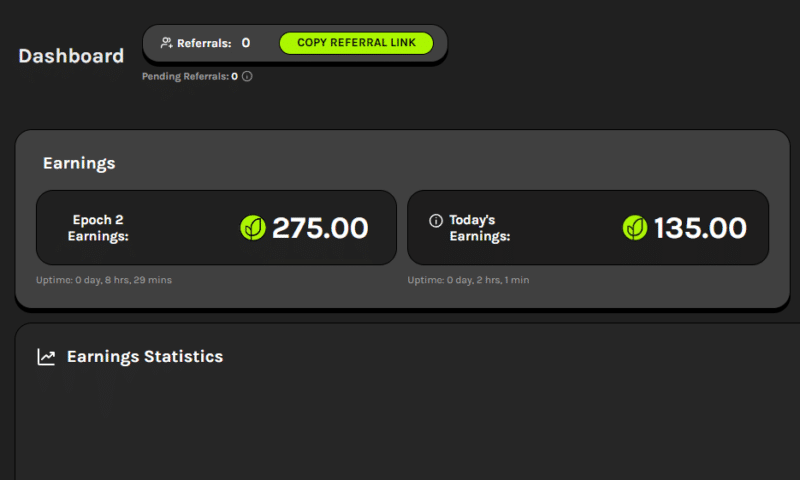Screen dimensions: 800x480
Task: Select the Dashboard page heading
Action: click(71, 56)
